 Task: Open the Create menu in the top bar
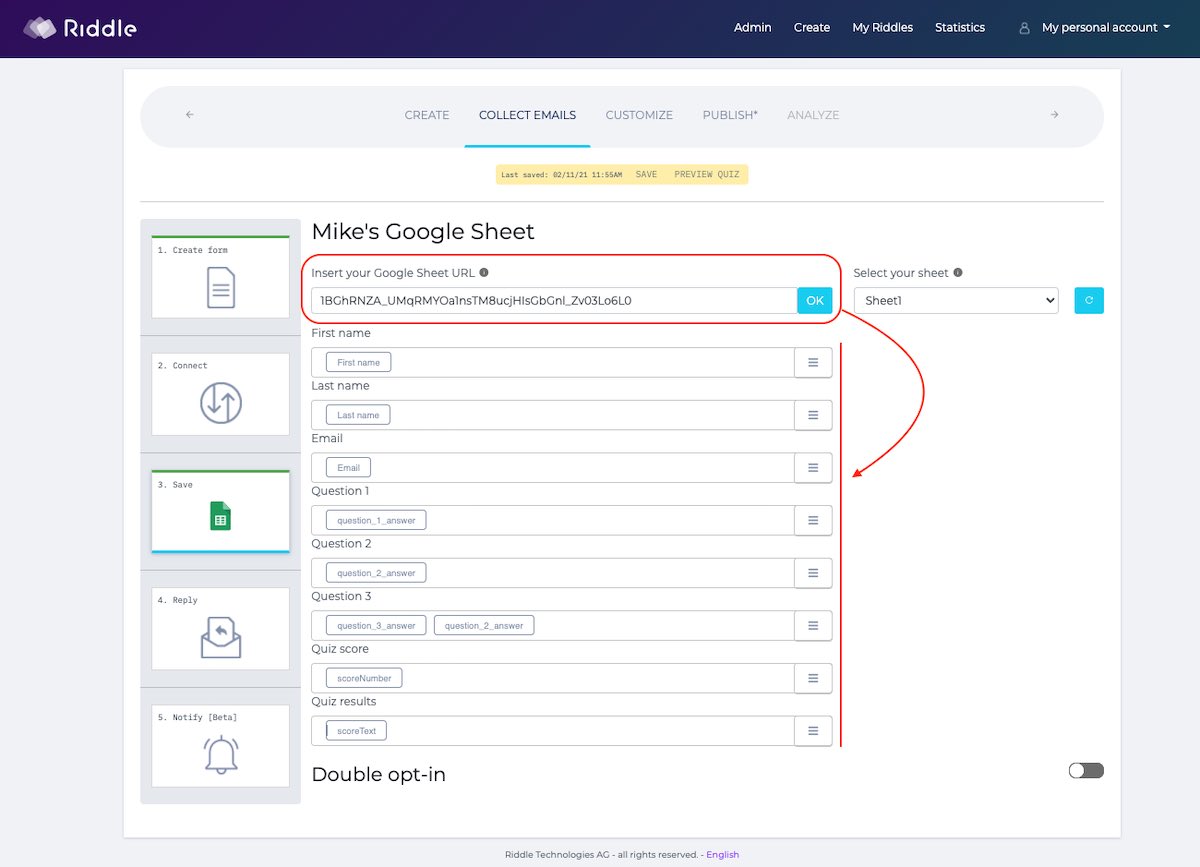[x=812, y=28]
